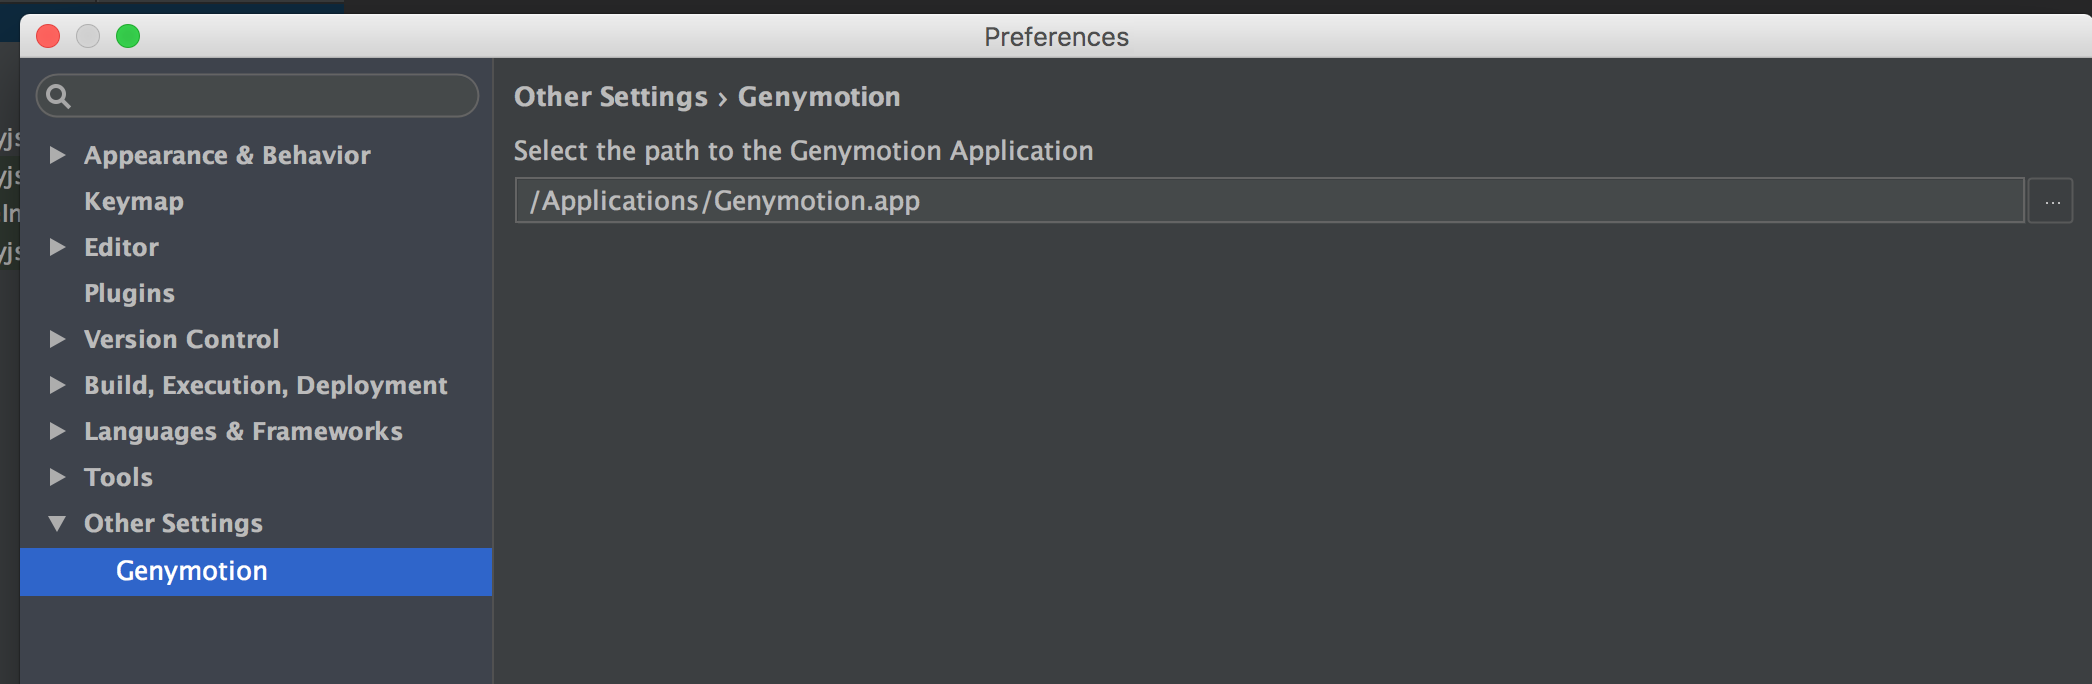Collapse the Other Settings arrow
2092x684 pixels.
pyautogui.click(x=58, y=523)
